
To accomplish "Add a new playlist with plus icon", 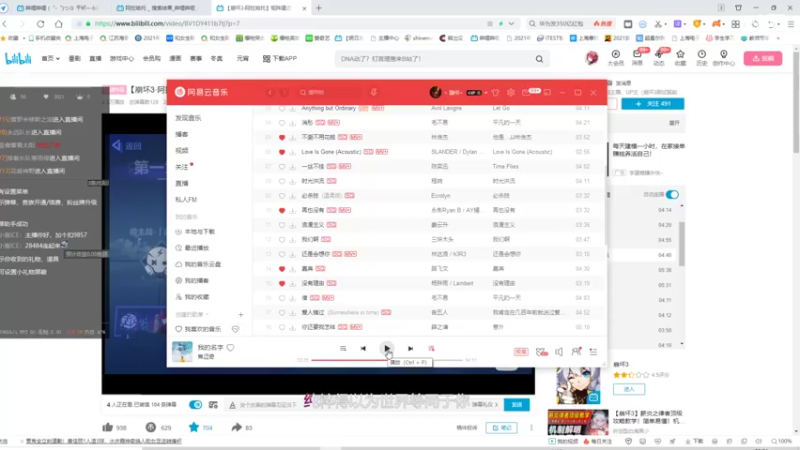I will coord(241,315).
